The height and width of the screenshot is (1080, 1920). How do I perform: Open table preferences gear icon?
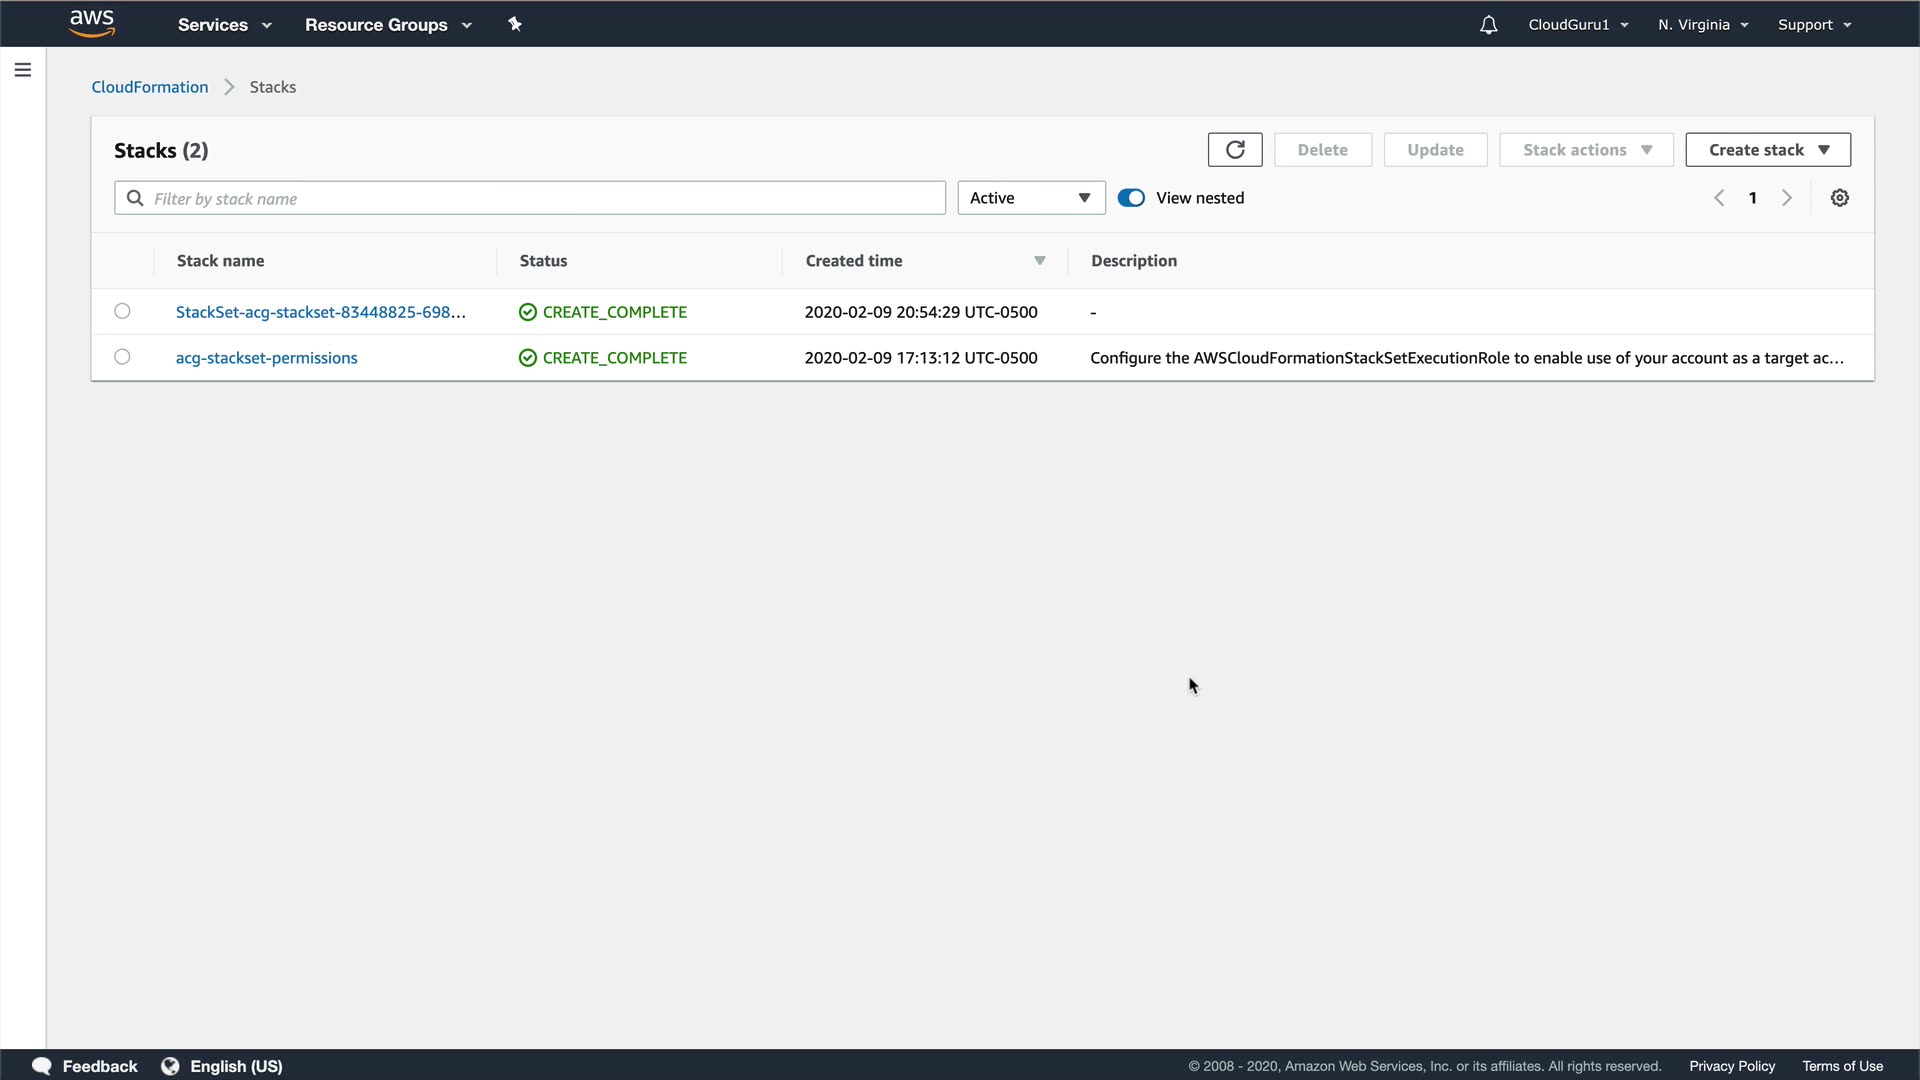(1839, 198)
